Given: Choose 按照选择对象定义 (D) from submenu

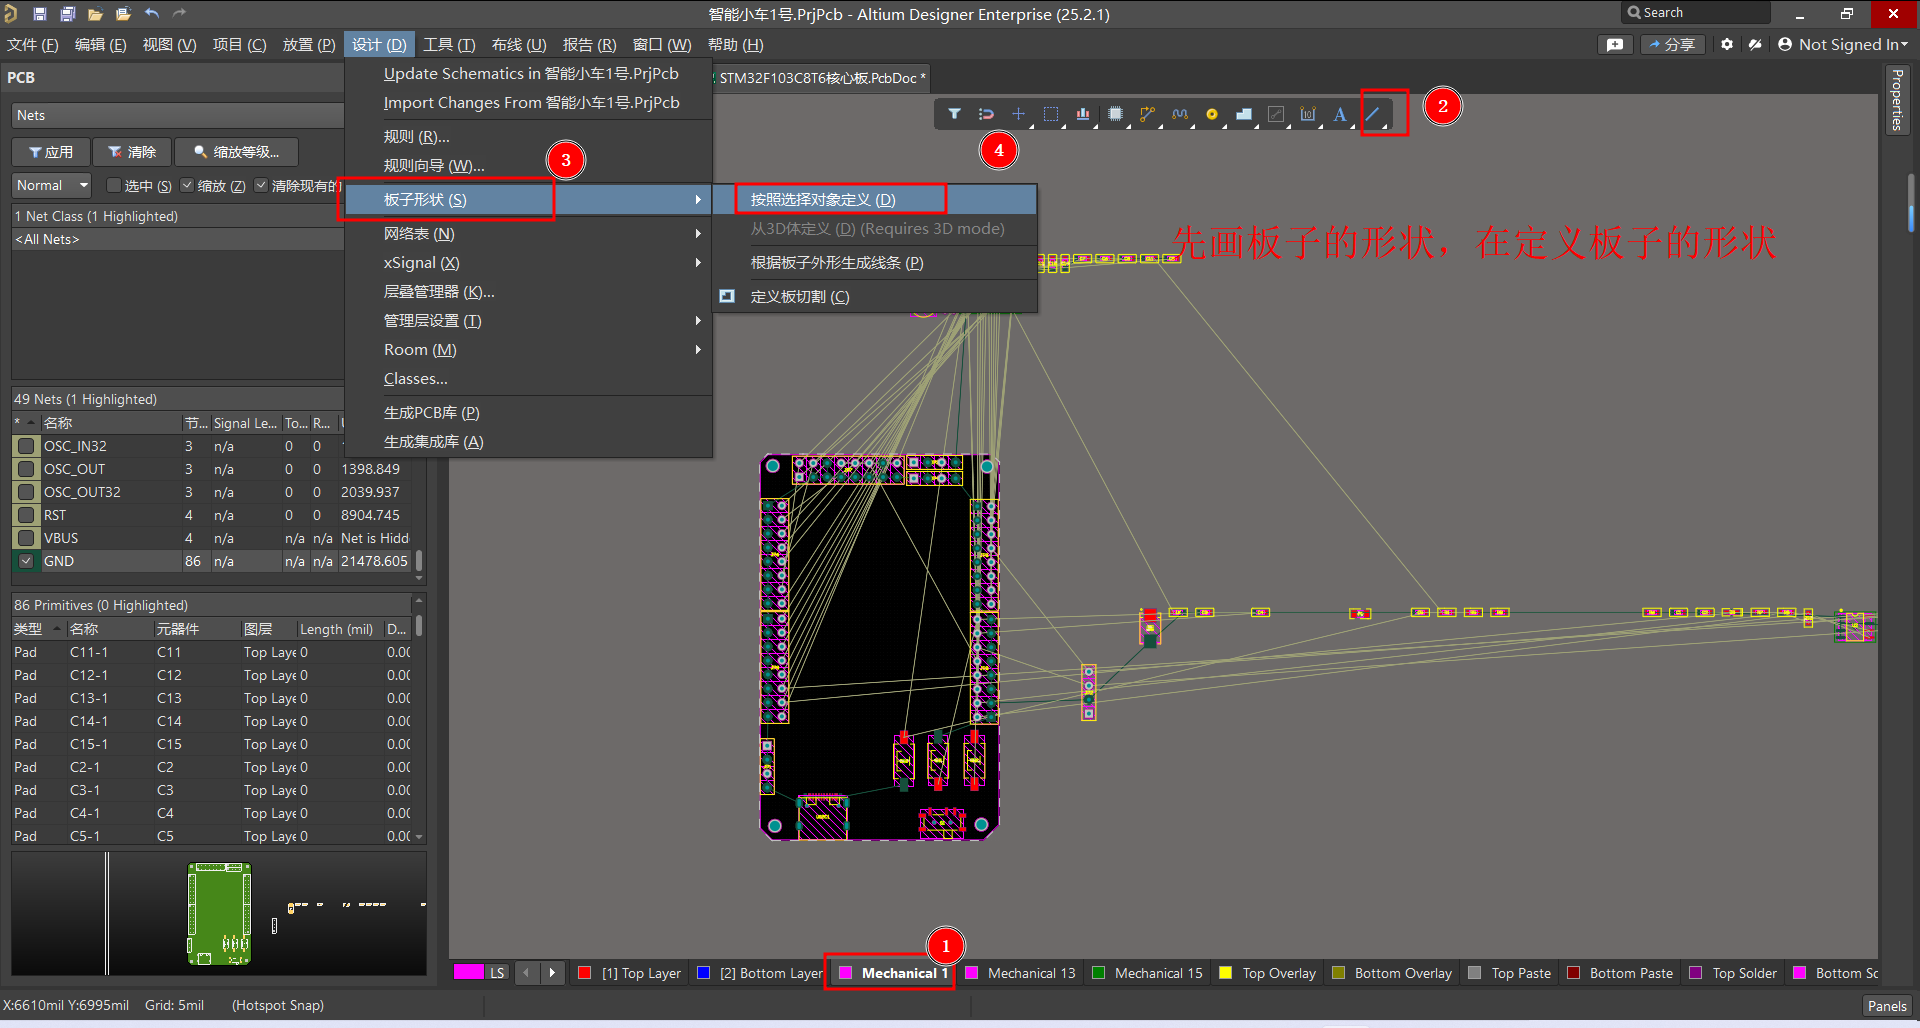Looking at the screenshot, I should (875, 199).
